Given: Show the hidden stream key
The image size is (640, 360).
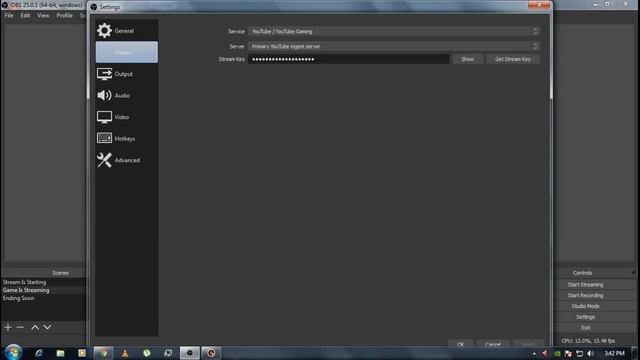Looking at the screenshot, I should point(468,59).
